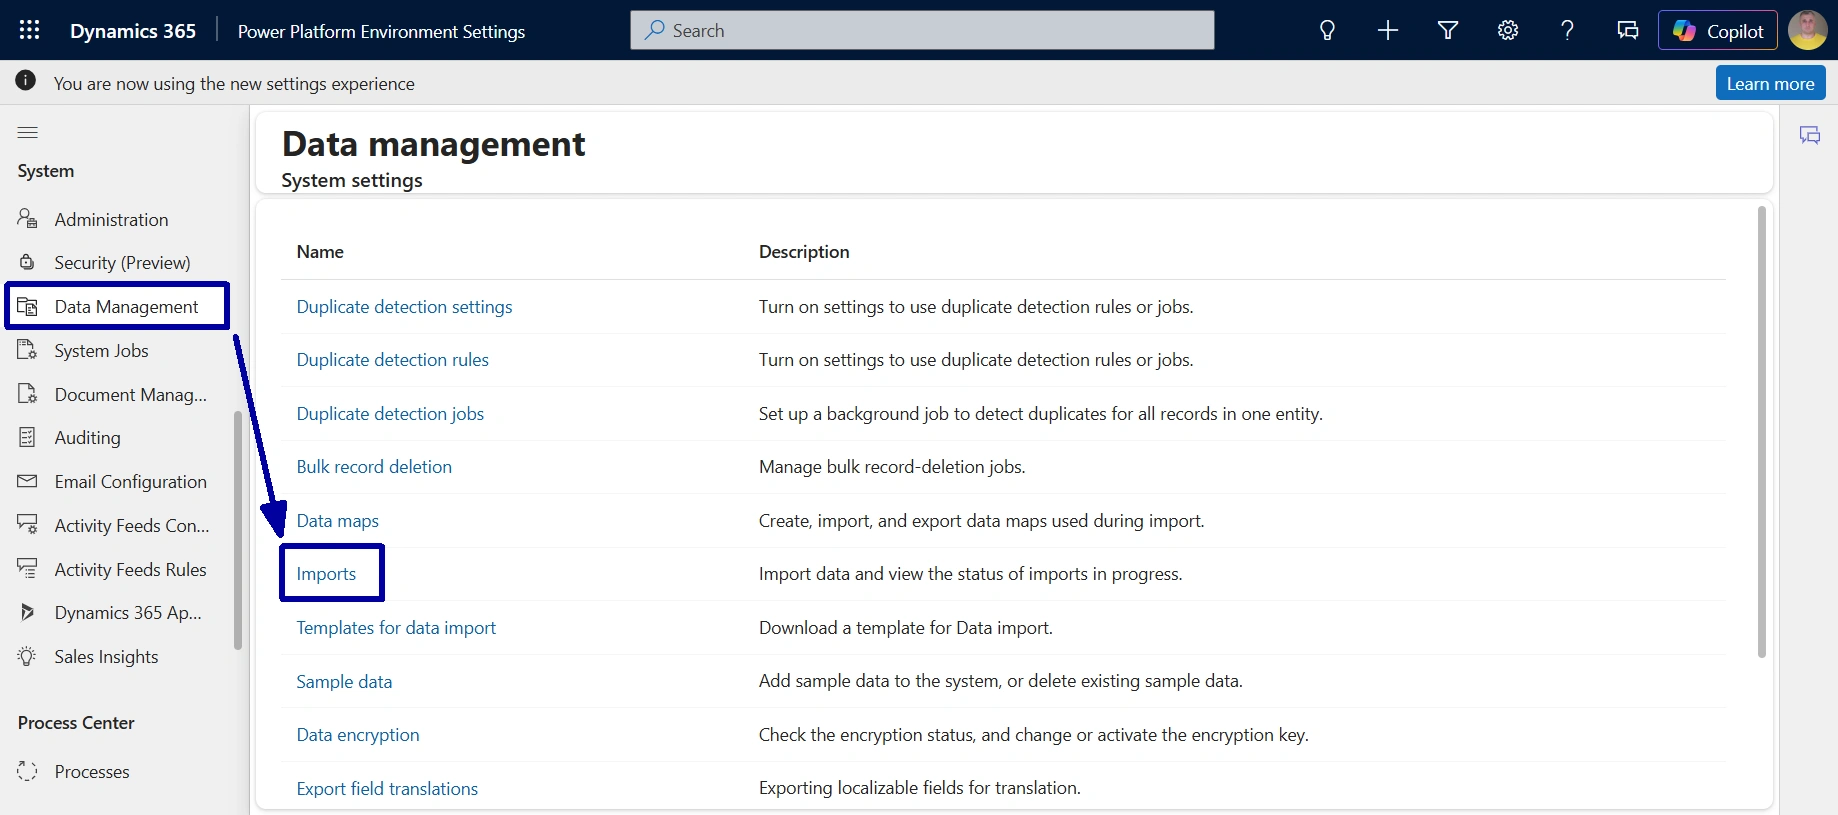Open the app launcher waffle icon
The height and width of the screenshot is (815, 1838).
coord(29,30)
